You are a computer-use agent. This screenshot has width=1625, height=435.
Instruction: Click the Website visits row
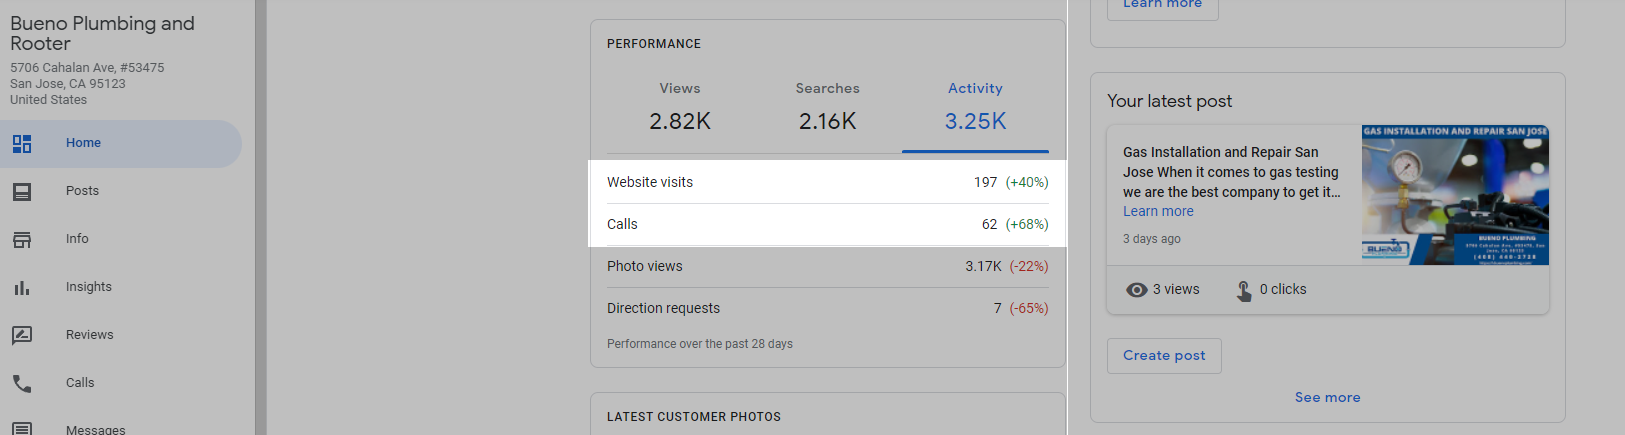pos(828,182)
